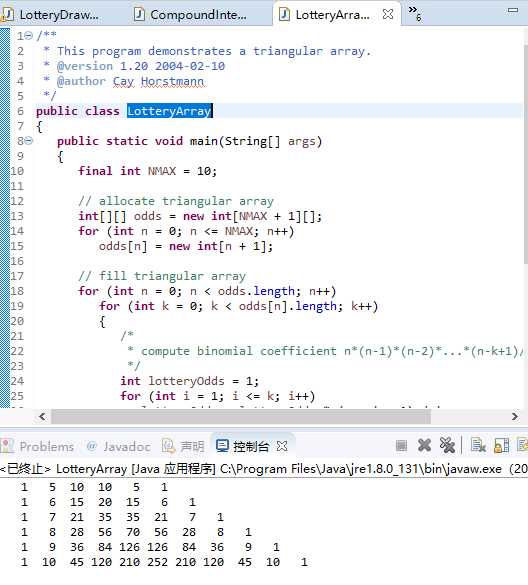This screenshot has height=585, width=528.
Task: Switch to the CompoundInte... editor tab
Action: click(x=190, y=15)
